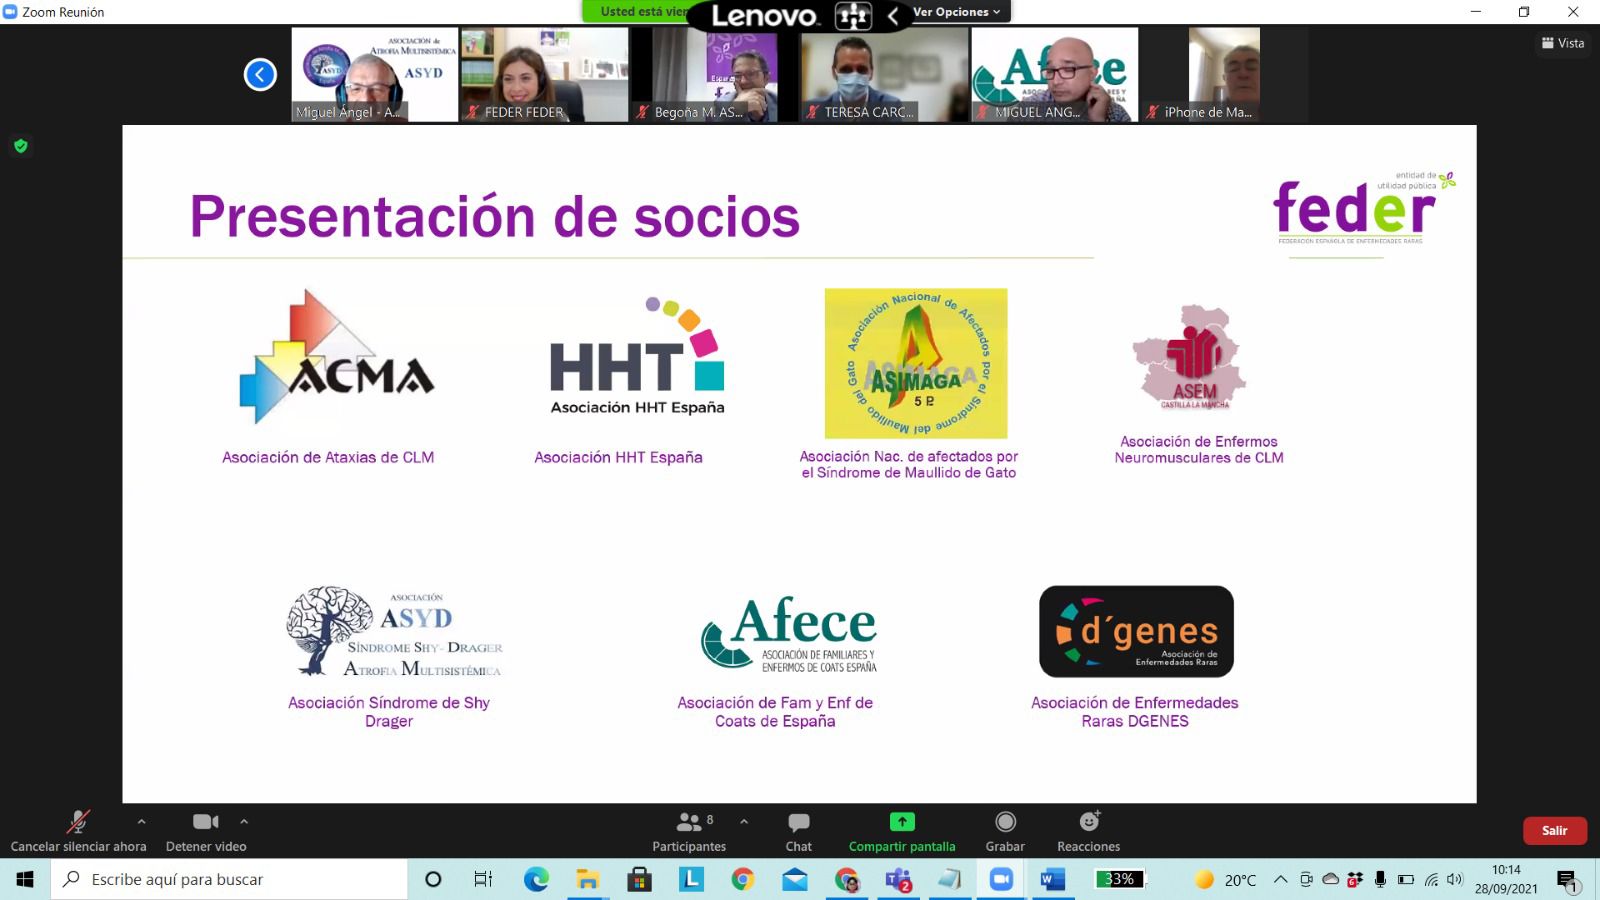Expand the Participantes options arrow

[744, 821]
